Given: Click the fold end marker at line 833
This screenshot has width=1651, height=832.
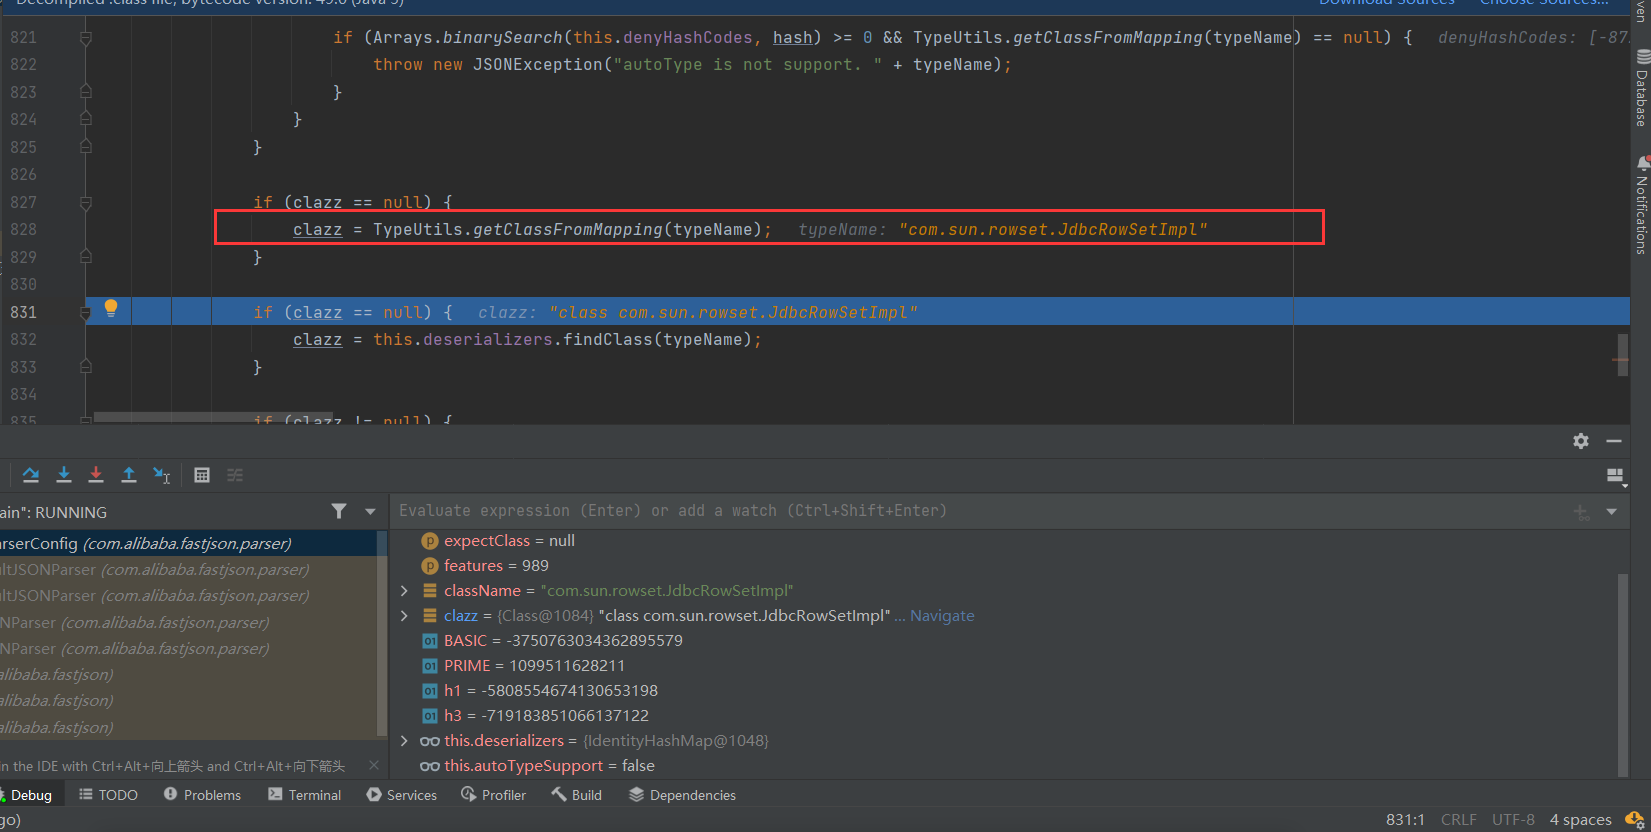Looking at the screenshot, I should 86,367.
